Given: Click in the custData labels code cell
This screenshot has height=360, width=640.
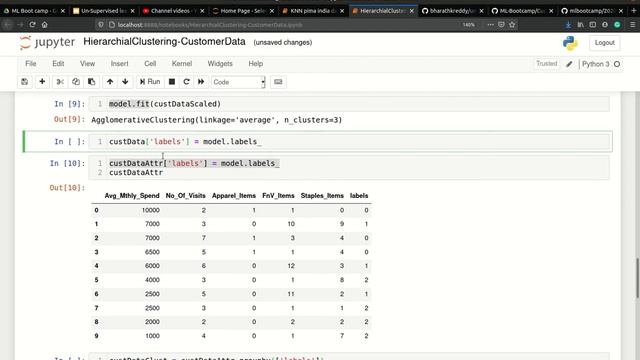Looking at the screenshot, I should [x=349, y=142].
